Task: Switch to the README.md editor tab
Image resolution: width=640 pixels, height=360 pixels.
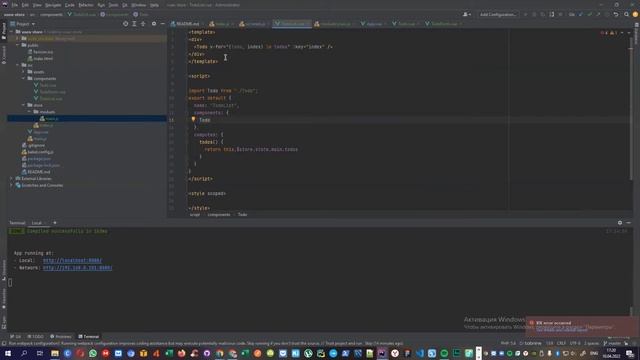Action: click(x=185, y=24)
